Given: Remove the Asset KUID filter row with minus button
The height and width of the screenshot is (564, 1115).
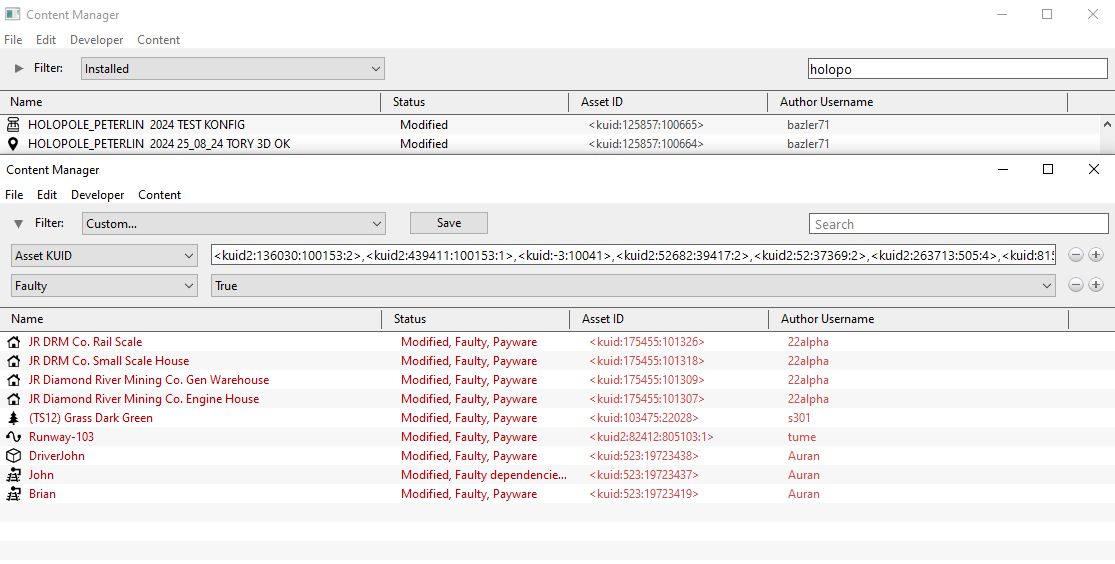Looking at the screenshot, I should coord(1076,255).
